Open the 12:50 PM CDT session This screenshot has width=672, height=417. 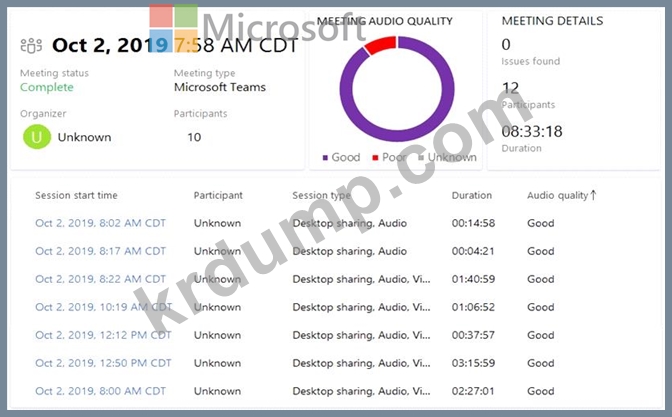click(103, 364)
